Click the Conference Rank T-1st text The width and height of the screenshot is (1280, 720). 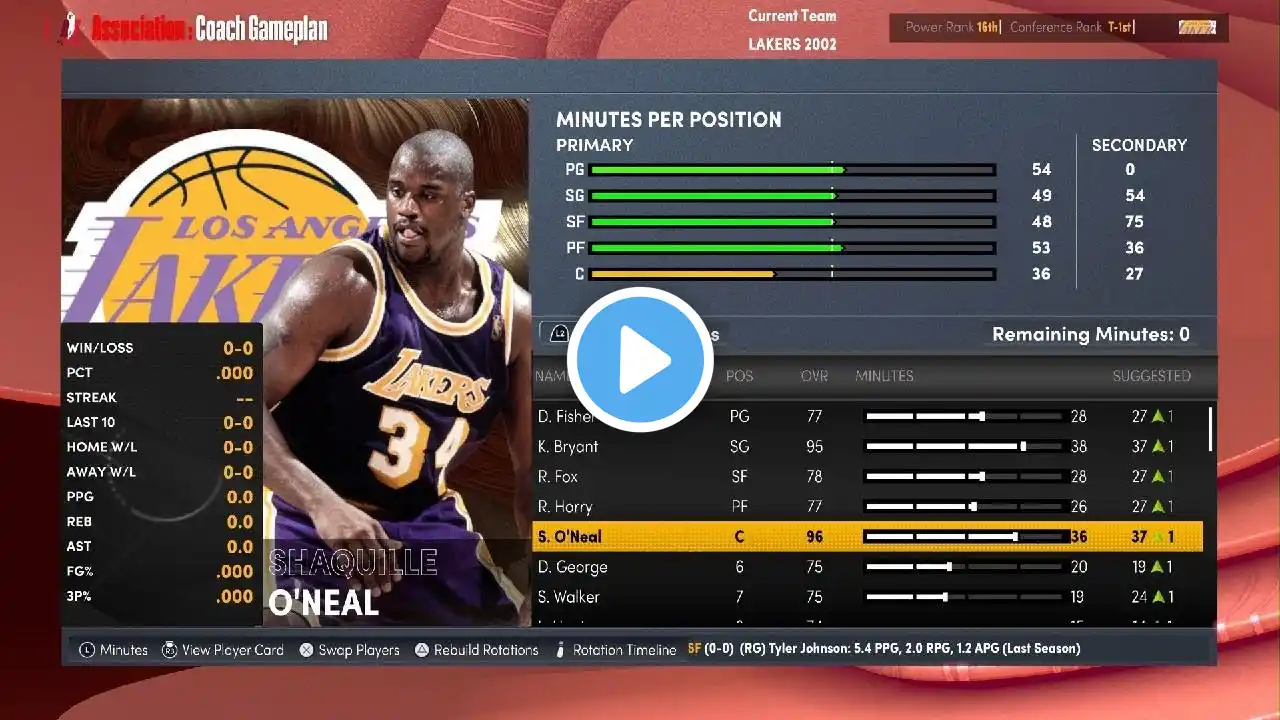coord(1070,27)
